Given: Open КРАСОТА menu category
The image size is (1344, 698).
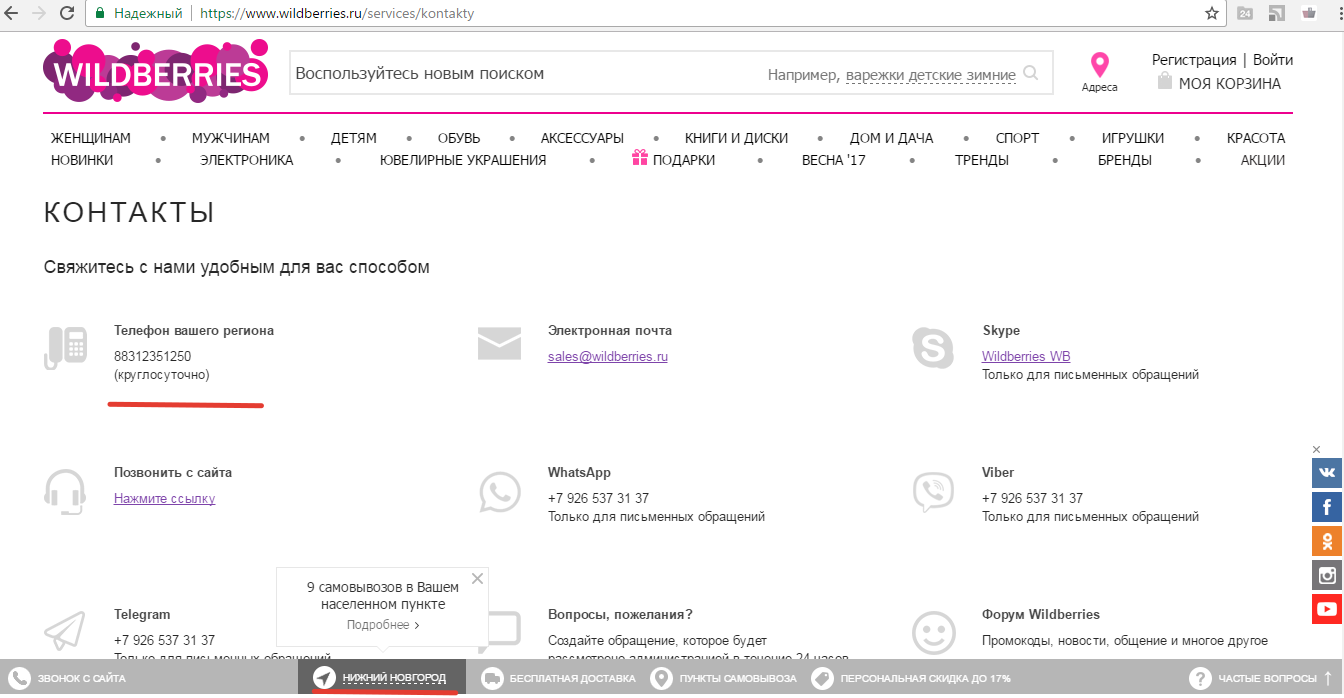Looking at the screenshot, I should tap(1256, 138).
